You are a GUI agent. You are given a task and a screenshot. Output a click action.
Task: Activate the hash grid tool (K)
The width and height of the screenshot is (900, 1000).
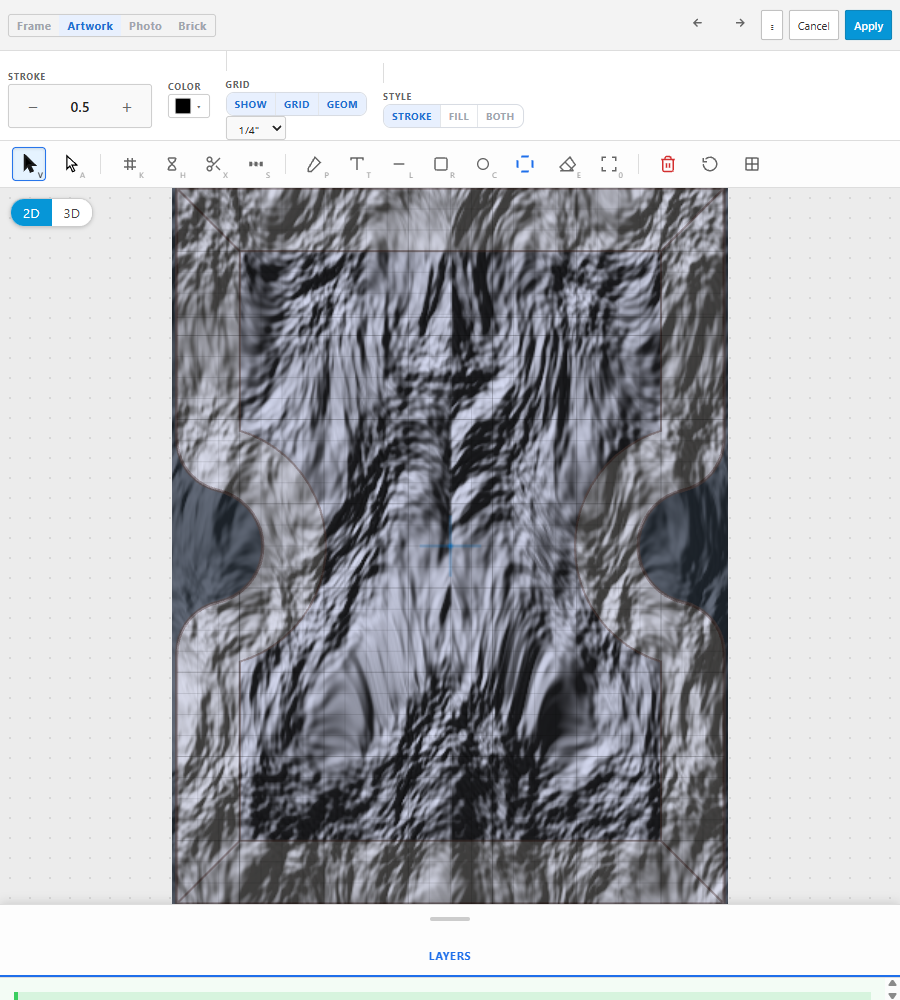[129, 164]
